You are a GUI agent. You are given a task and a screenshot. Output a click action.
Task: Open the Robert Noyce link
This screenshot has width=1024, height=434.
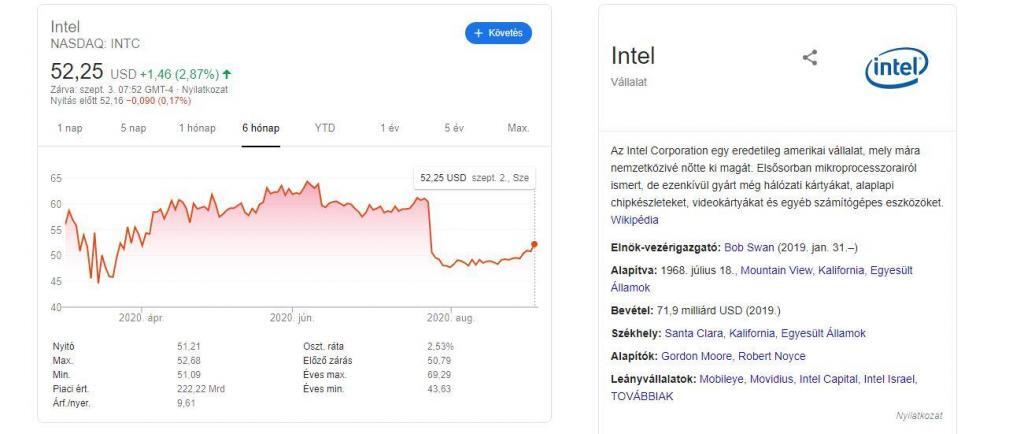pos(772,356)
